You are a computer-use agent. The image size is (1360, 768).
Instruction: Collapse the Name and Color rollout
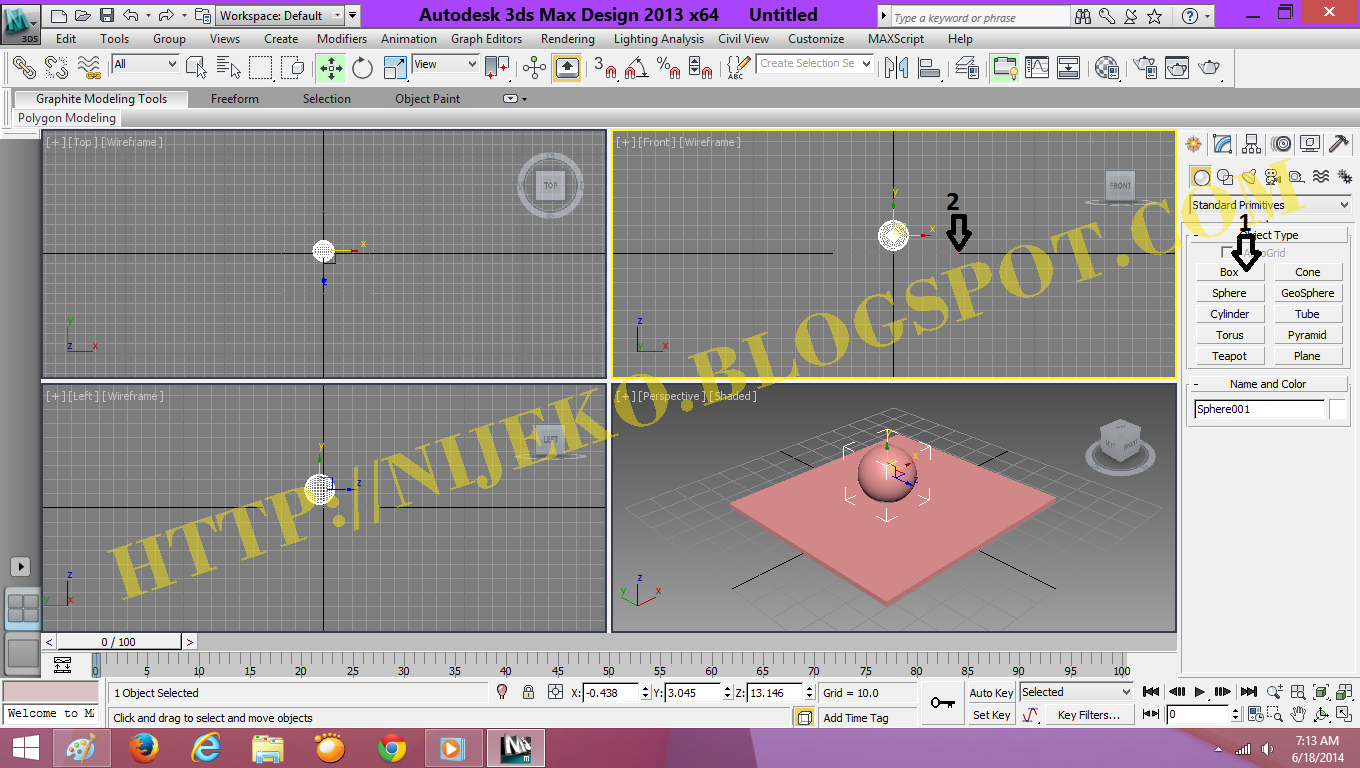[1268, 384]
